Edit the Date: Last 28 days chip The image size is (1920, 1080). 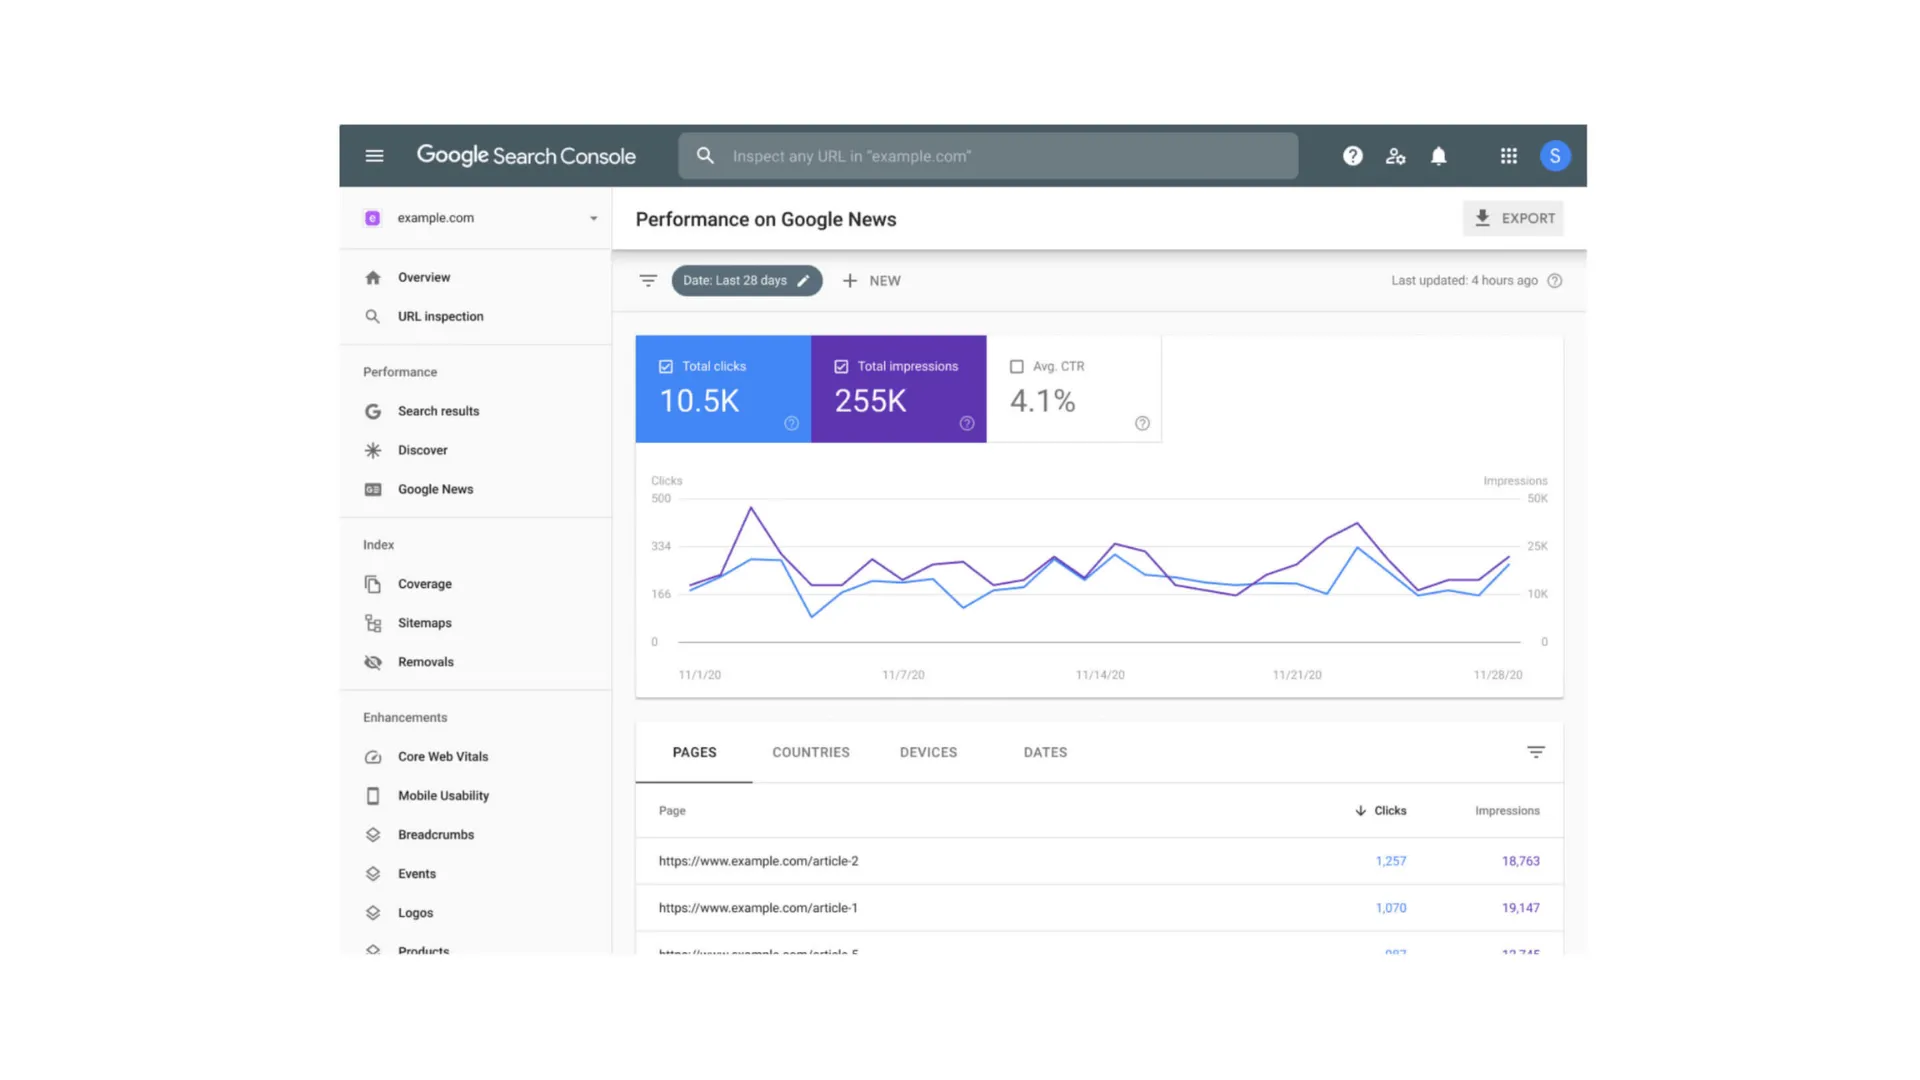pos(746,281)
